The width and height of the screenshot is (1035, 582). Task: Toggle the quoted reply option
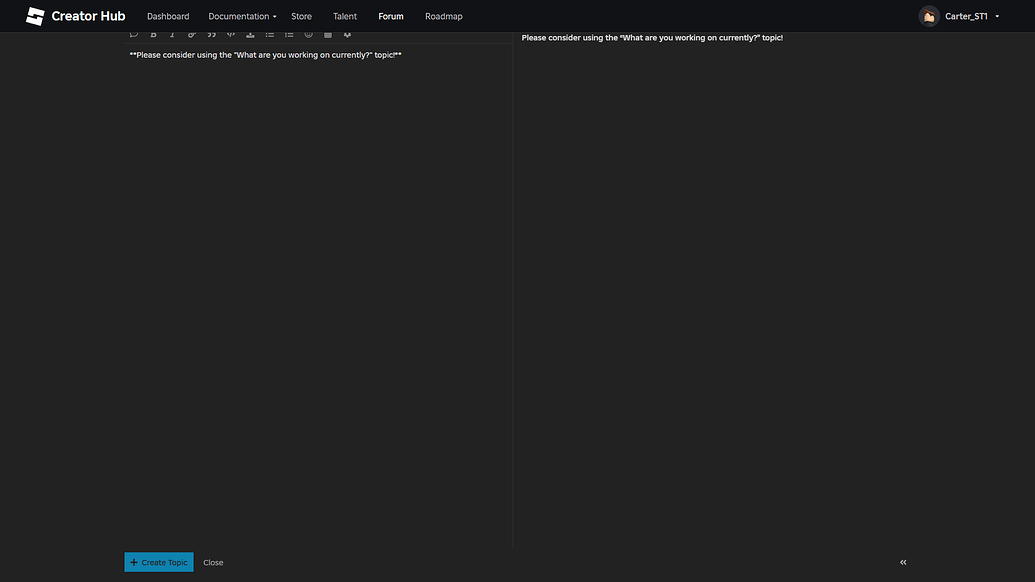point(133,33)
